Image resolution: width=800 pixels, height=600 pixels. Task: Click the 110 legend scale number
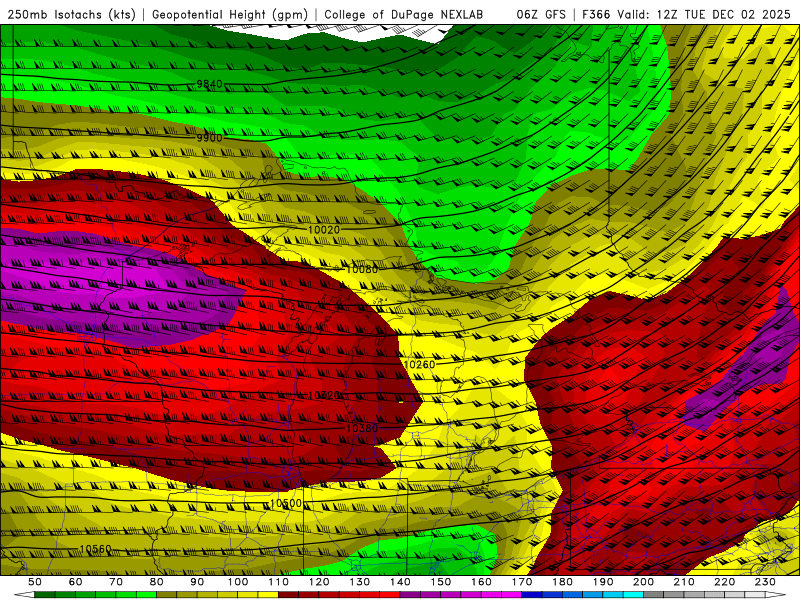(x=279, y=582)
